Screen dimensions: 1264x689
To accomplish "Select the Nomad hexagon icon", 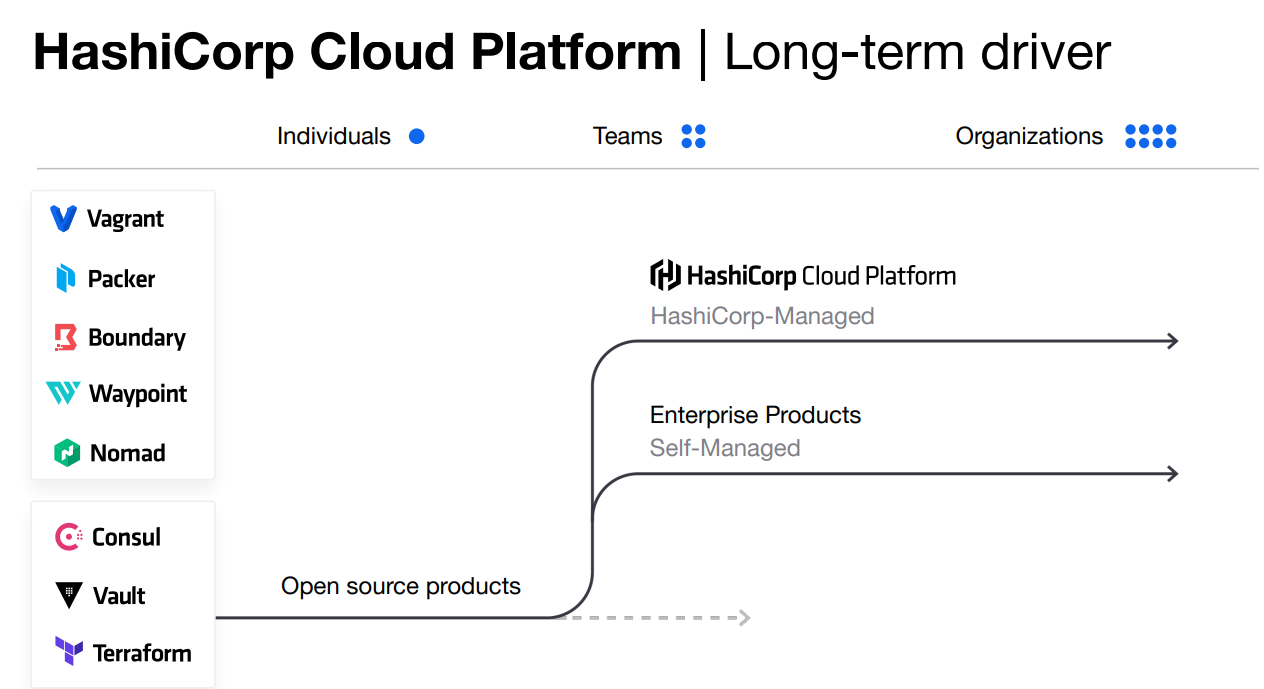I will (63, 452).
